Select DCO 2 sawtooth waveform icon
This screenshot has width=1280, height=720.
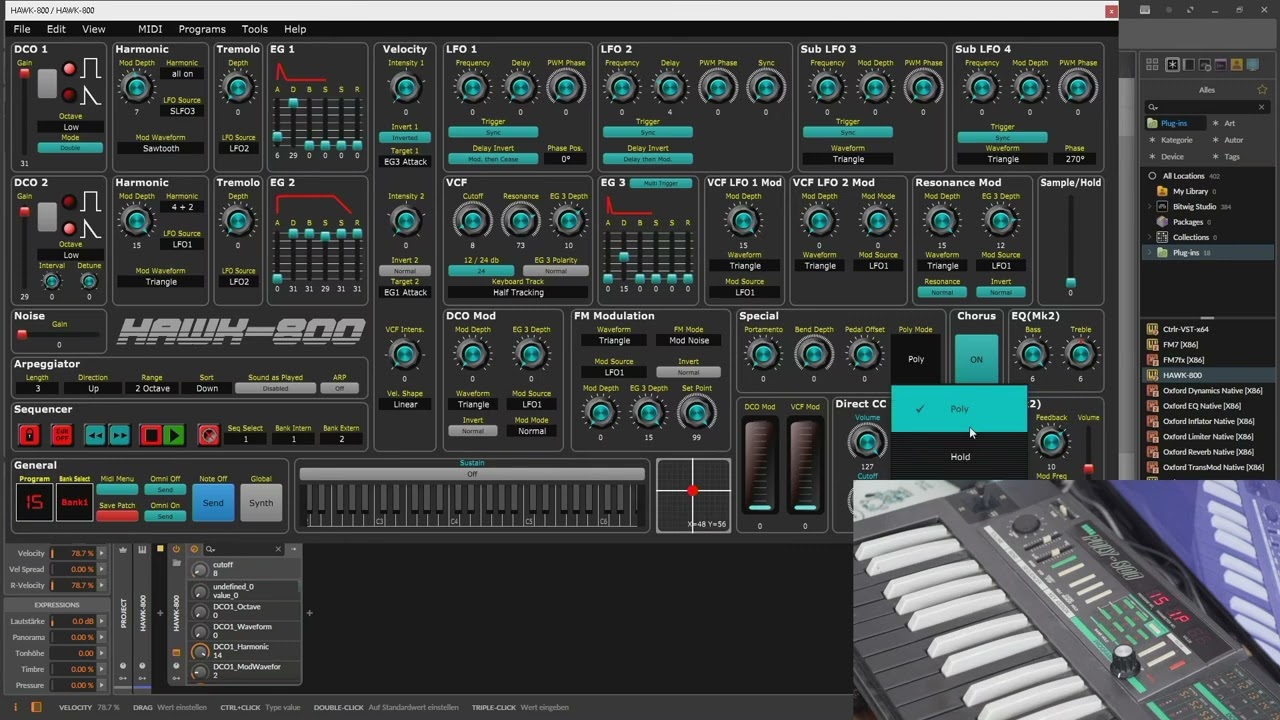click(91, 229)
